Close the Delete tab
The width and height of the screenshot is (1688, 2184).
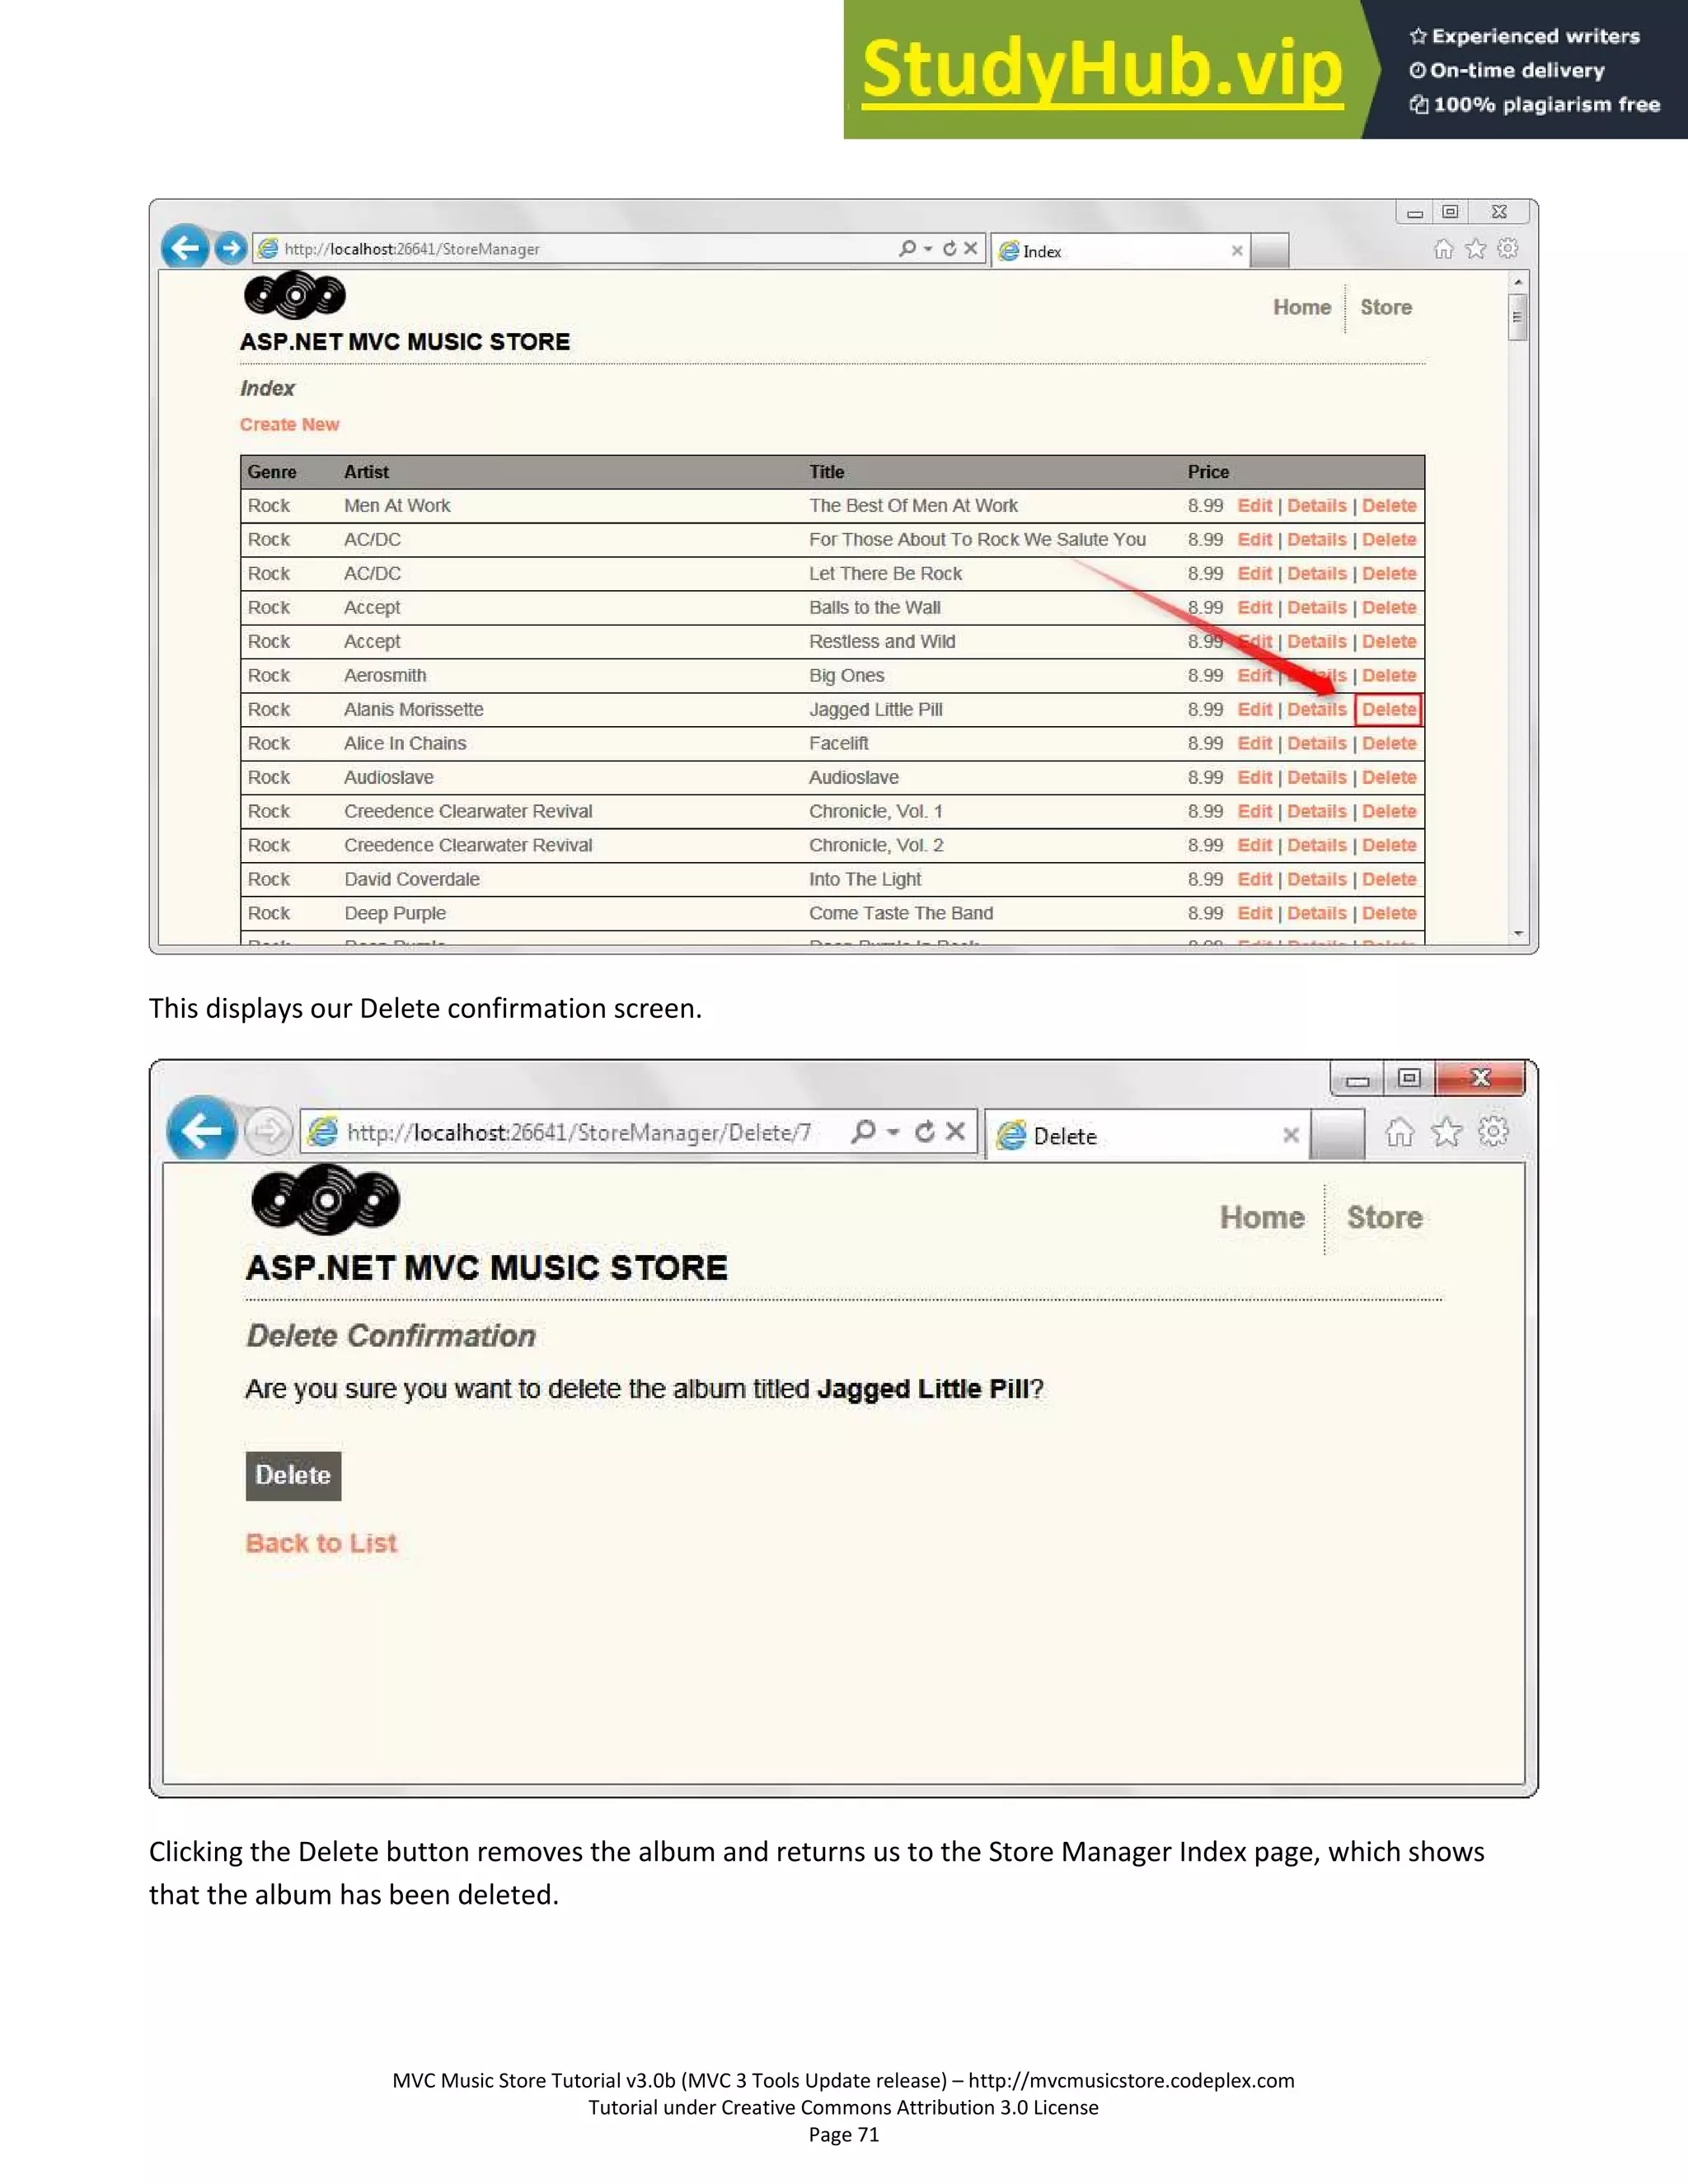(x=1291, y=1135)
